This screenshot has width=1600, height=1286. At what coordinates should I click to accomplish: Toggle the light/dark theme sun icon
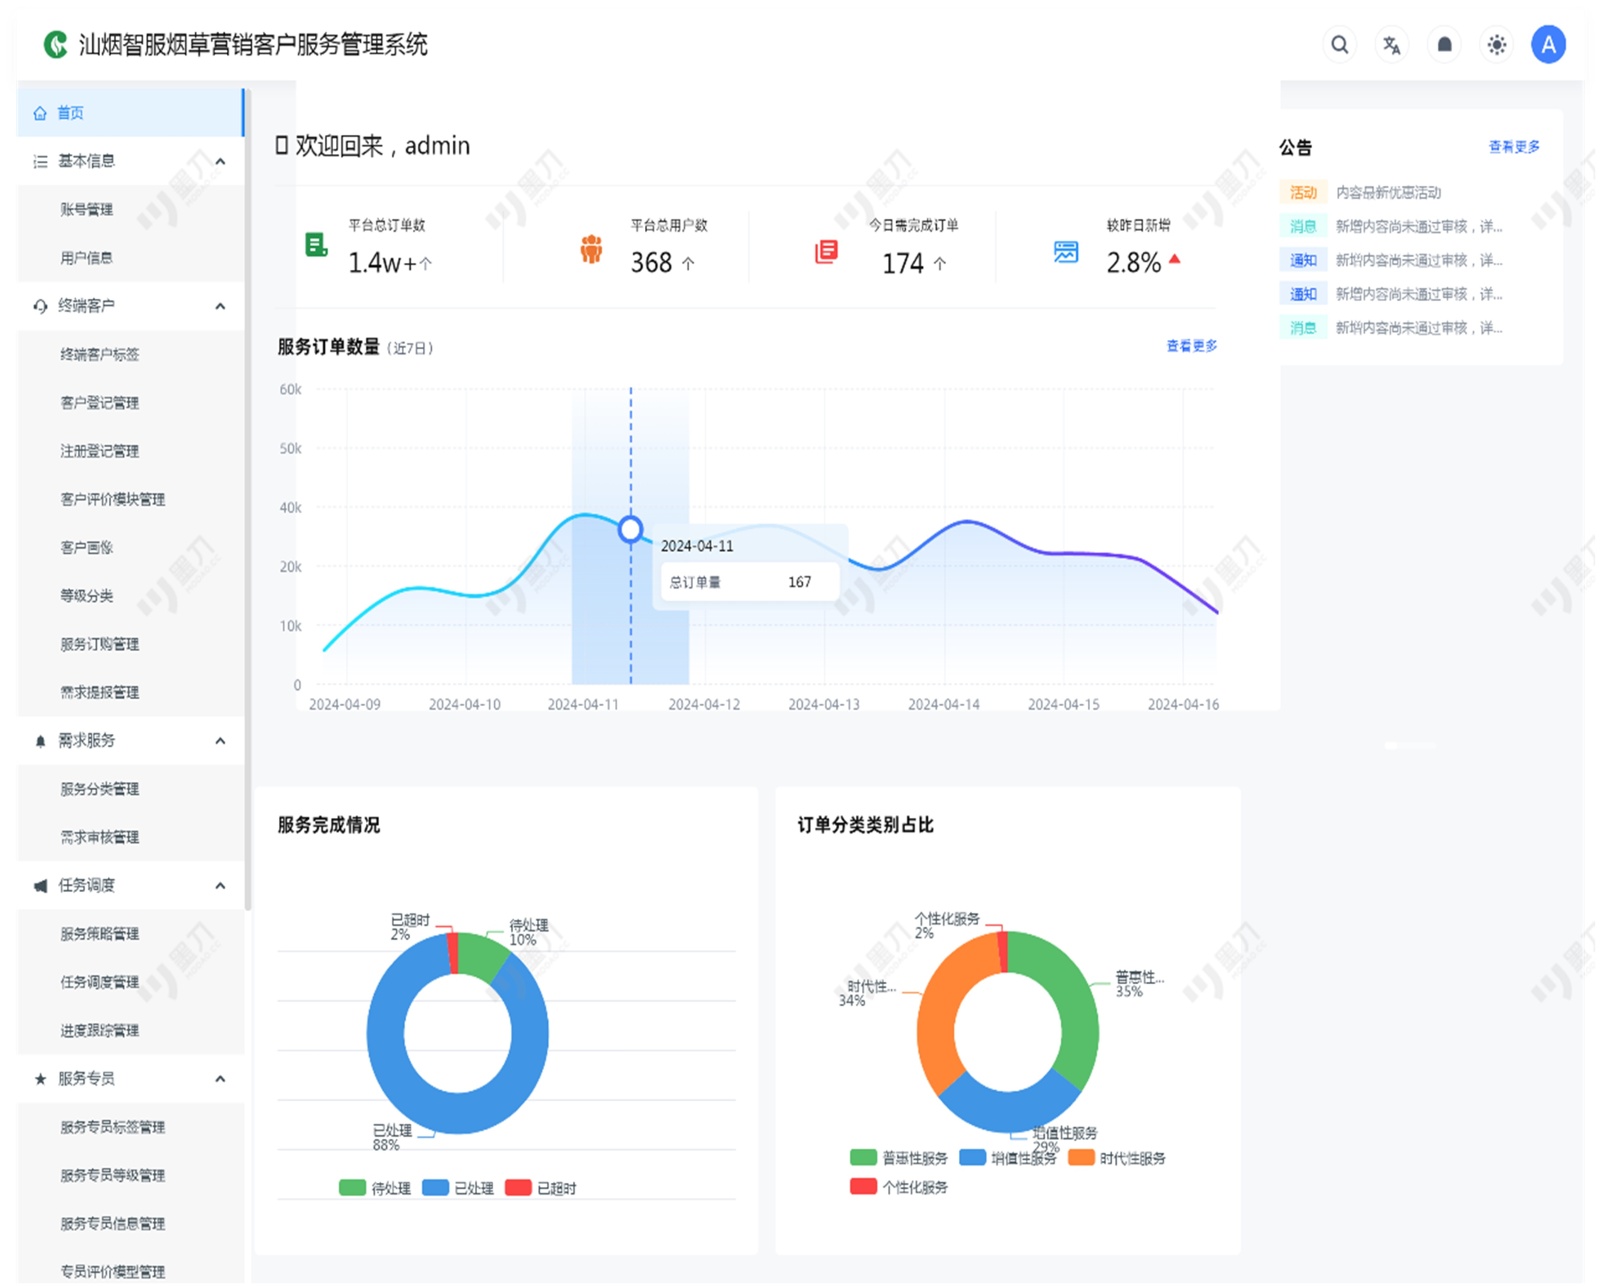pyautogui.click(x=1496, y=45)
